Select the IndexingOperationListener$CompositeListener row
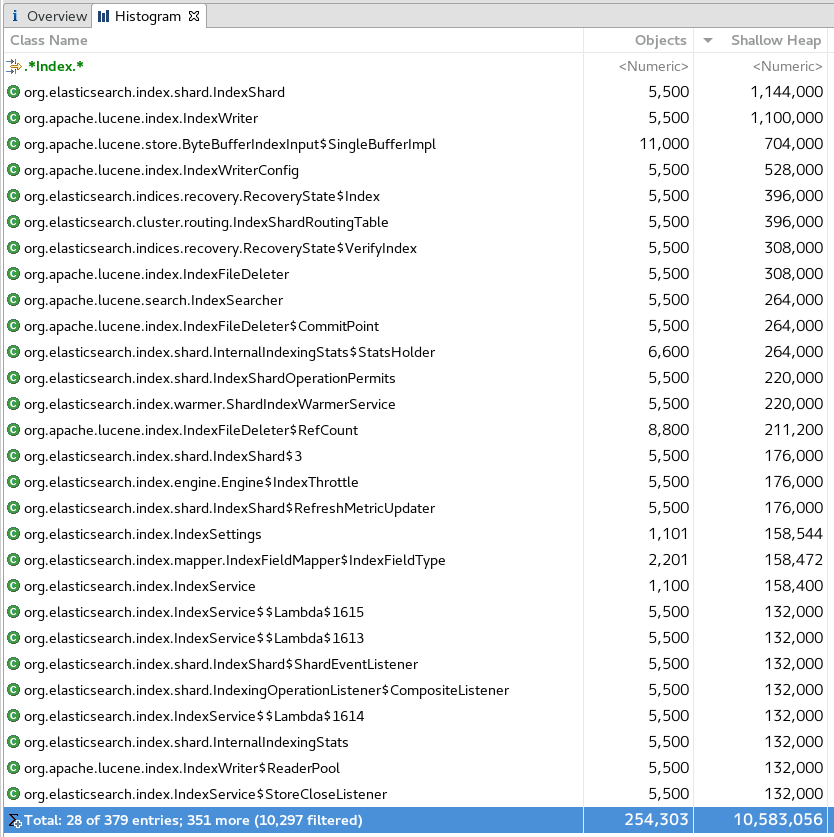The image size is (834, 837). point(416,690)
